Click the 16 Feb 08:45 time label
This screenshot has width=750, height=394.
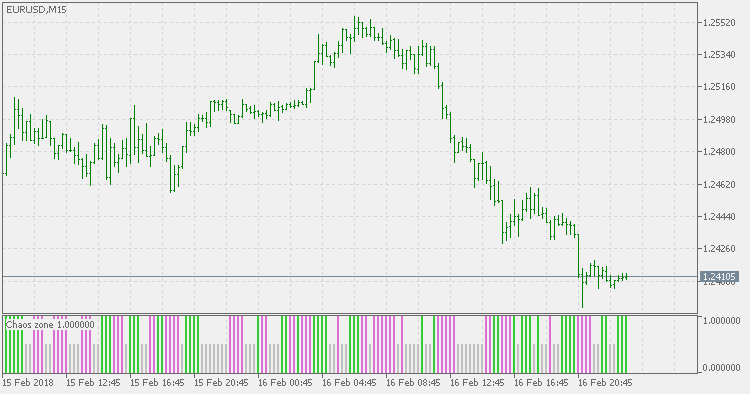pyautogui.click(x=414, y=383)
